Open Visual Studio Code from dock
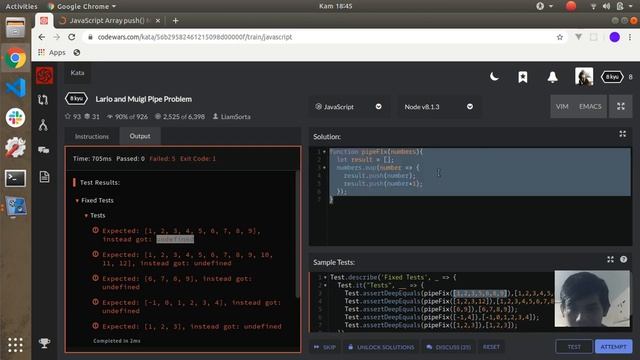Image resolution: width=640 pixels, height=360 pixels. 16,88
